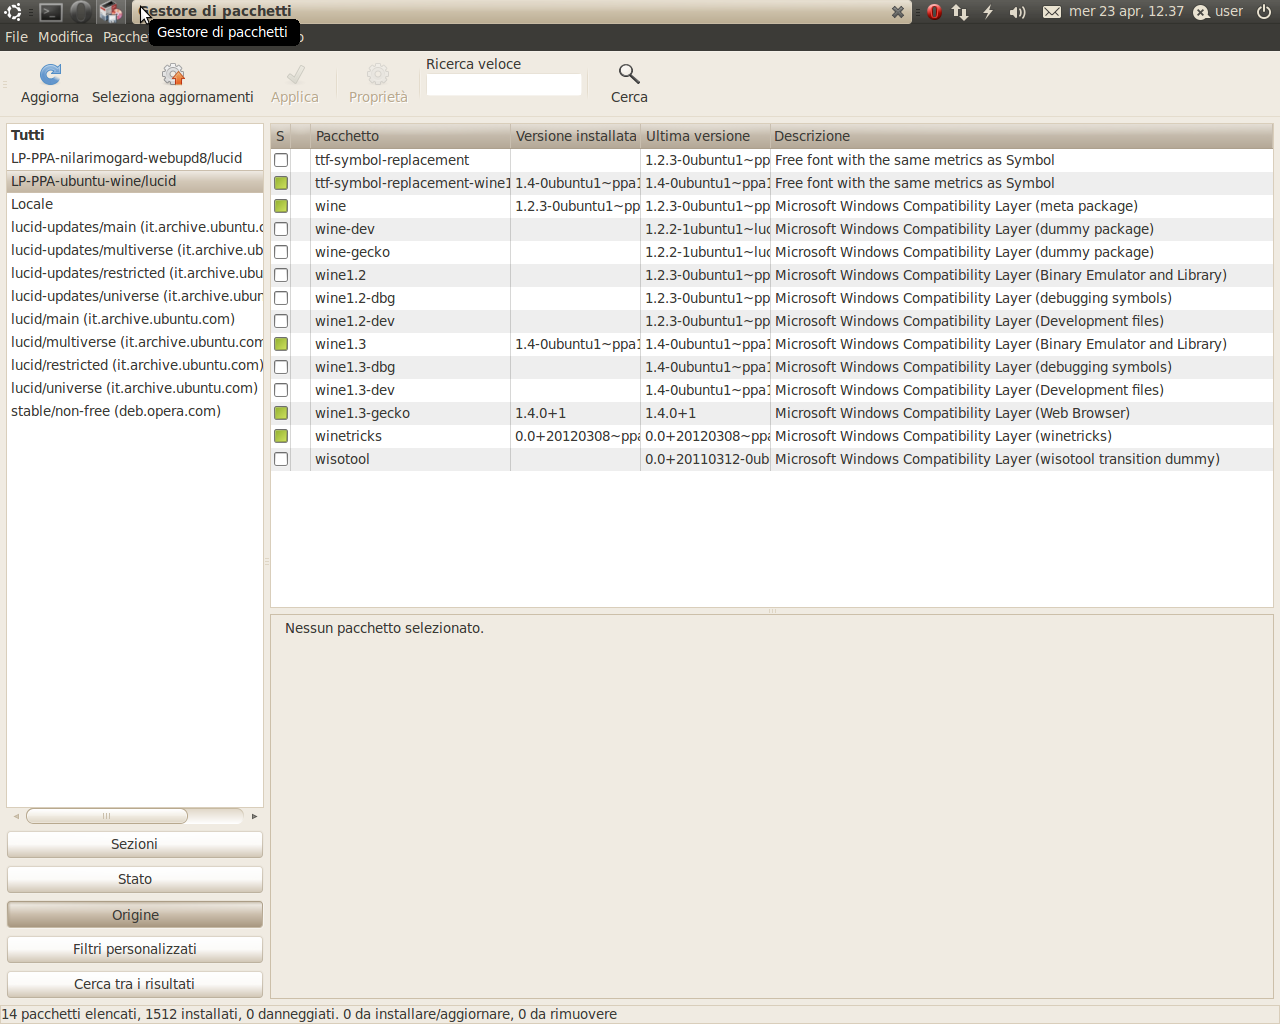Click the Sezioni filter button
1280x1024 pixels.
135,844
